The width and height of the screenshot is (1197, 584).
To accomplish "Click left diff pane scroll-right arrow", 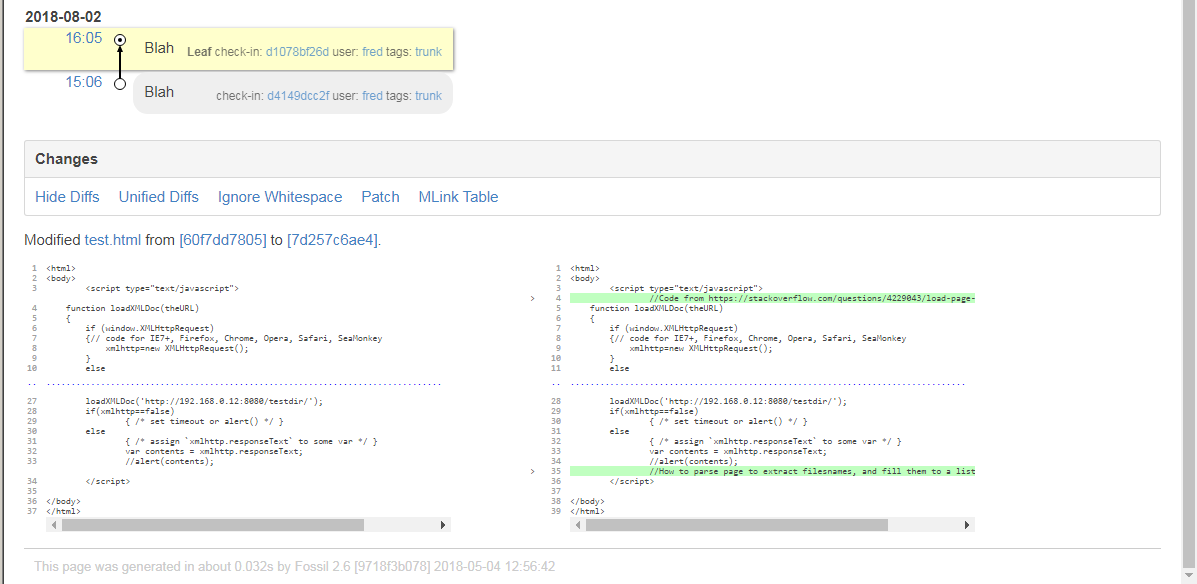I will tap(444, 525).
